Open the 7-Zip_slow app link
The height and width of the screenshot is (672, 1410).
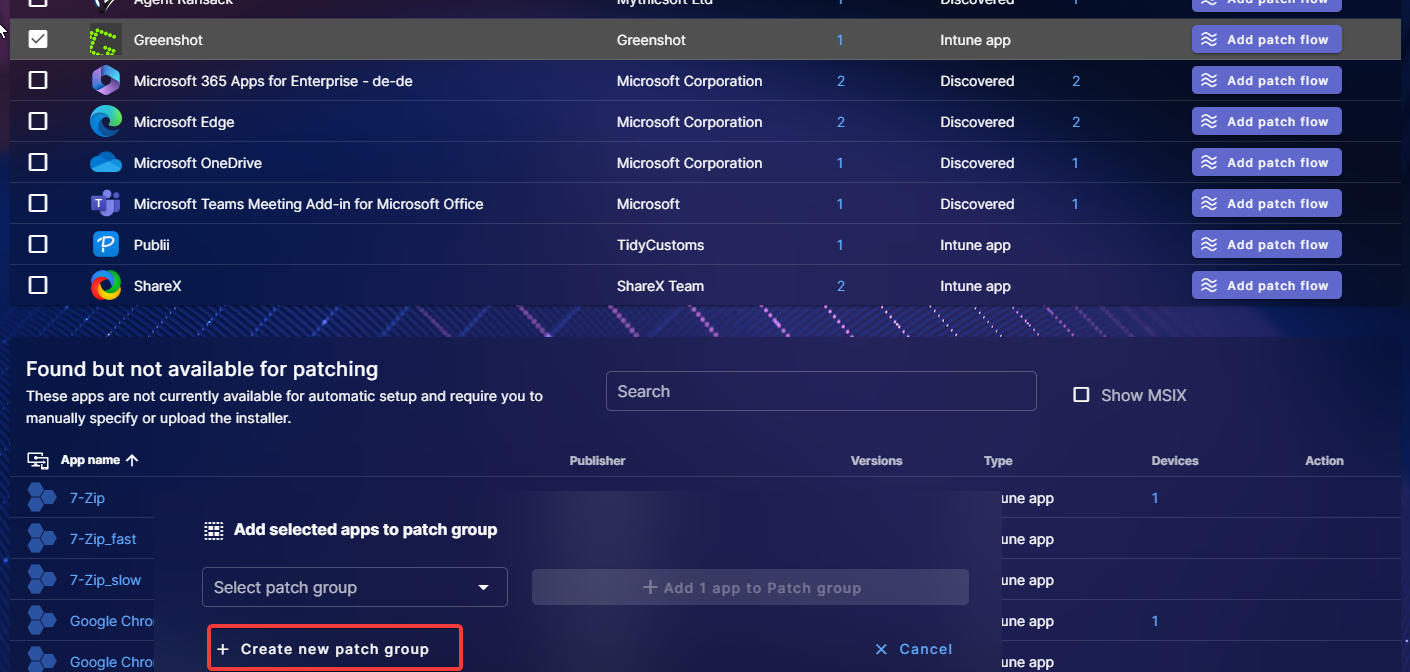(x=105, y=580)
